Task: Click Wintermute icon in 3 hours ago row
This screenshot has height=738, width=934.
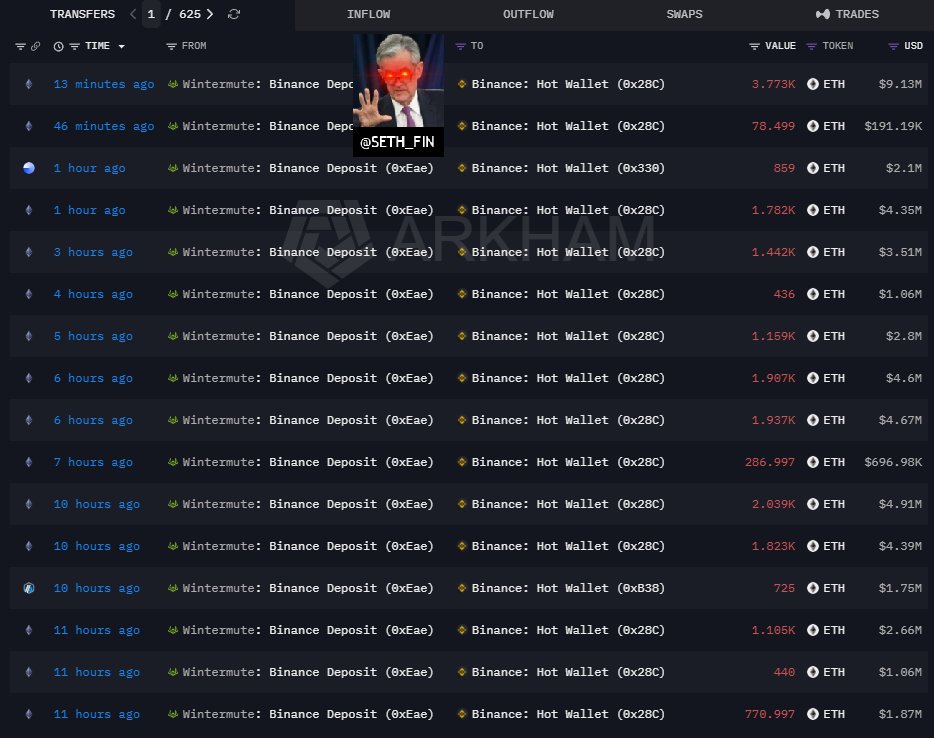Action: pos(173,252)
